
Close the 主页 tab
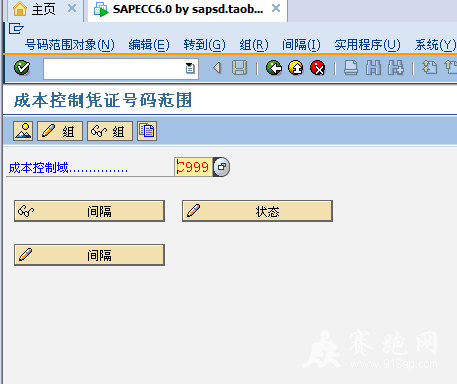pos(72,8)
